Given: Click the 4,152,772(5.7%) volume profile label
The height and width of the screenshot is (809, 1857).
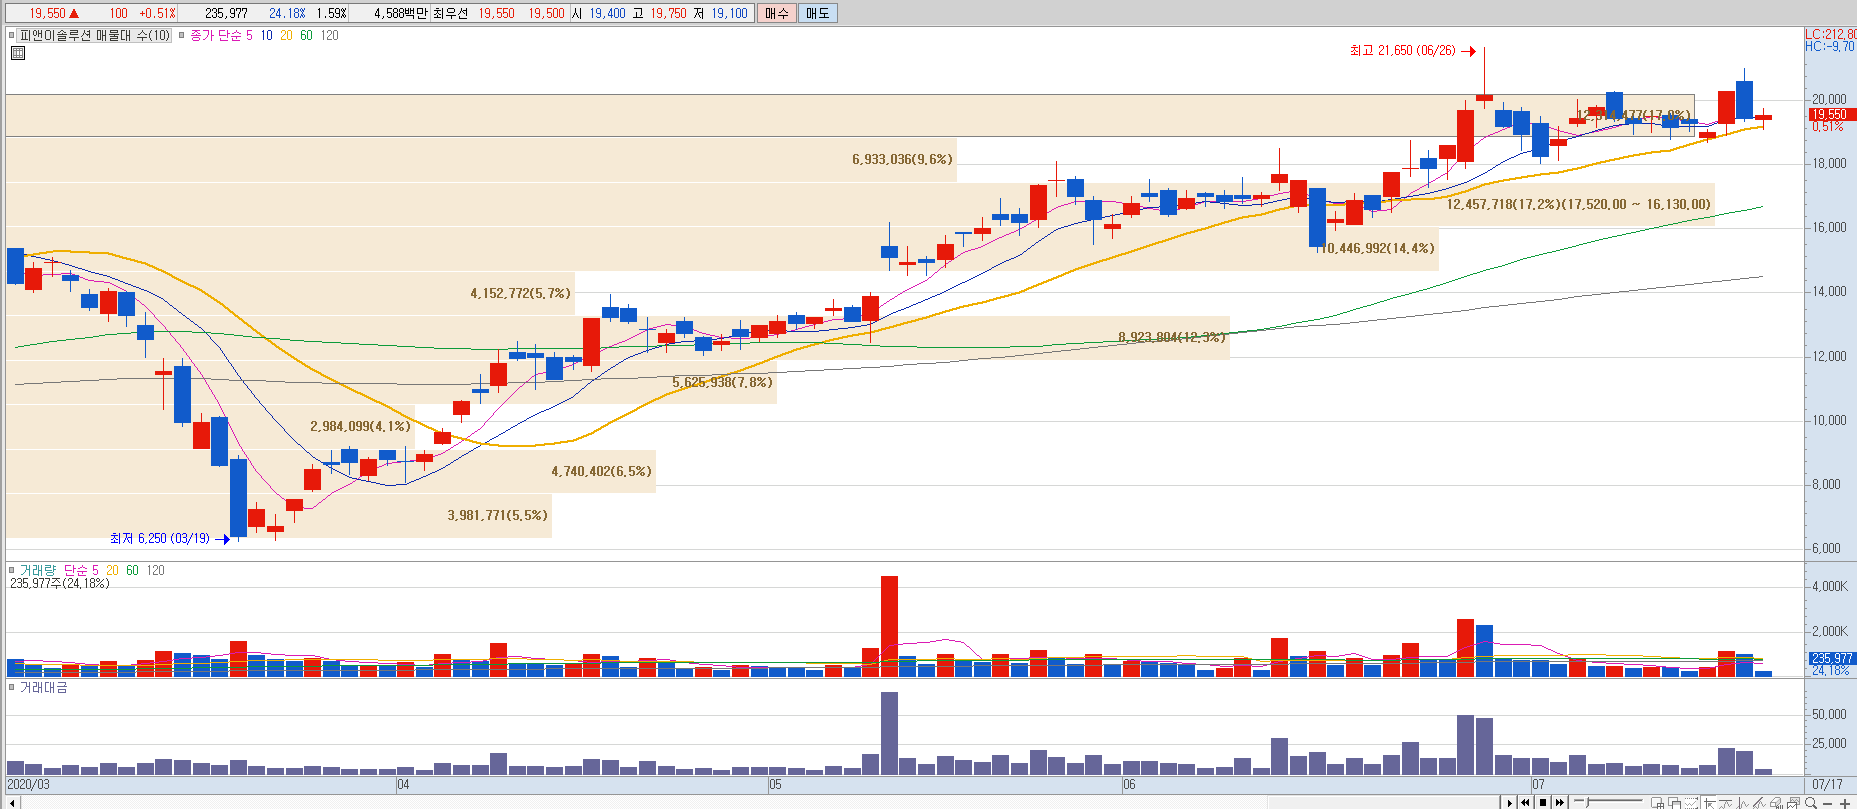Looking at the screenshot, I should pos(520,293).
